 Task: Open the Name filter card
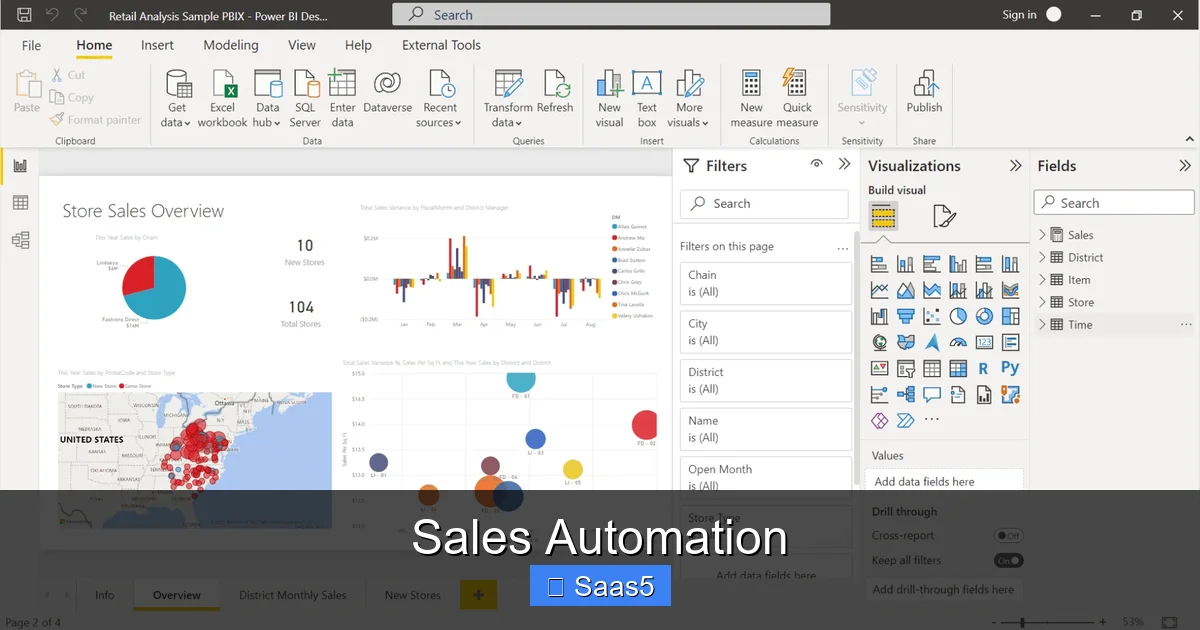point(766,429)
